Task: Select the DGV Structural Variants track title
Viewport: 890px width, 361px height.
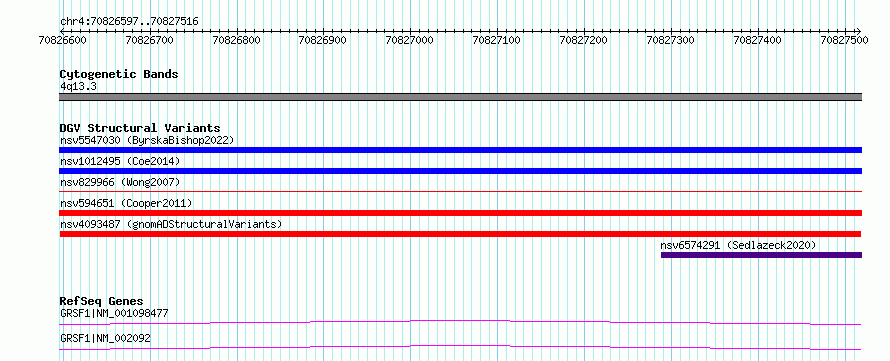Action: pos(140,128)
